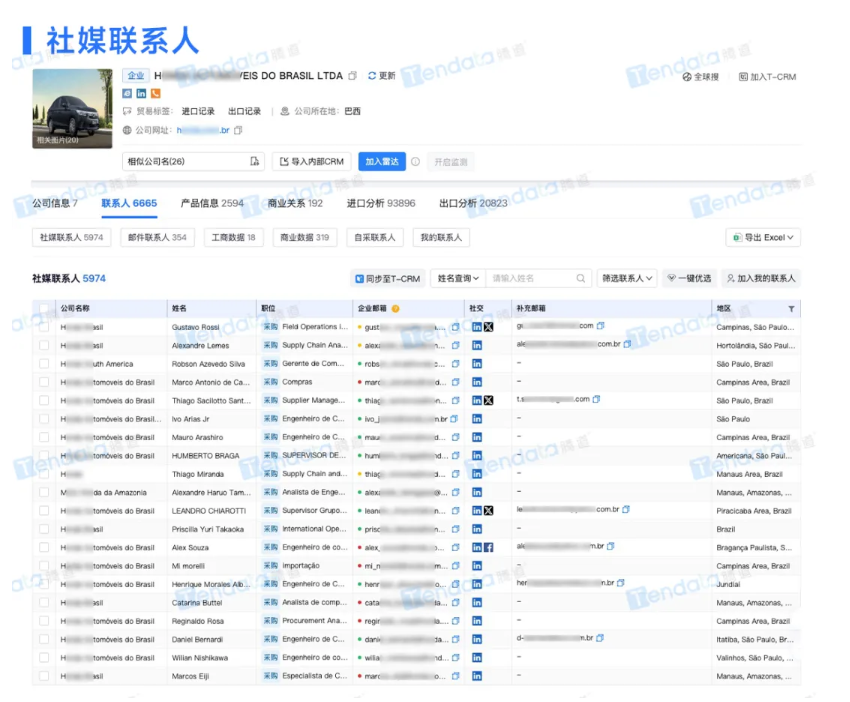850x702 pixels.
Task: Open the 导出 Excel dropdown
Action: click(x=763, y=237)
